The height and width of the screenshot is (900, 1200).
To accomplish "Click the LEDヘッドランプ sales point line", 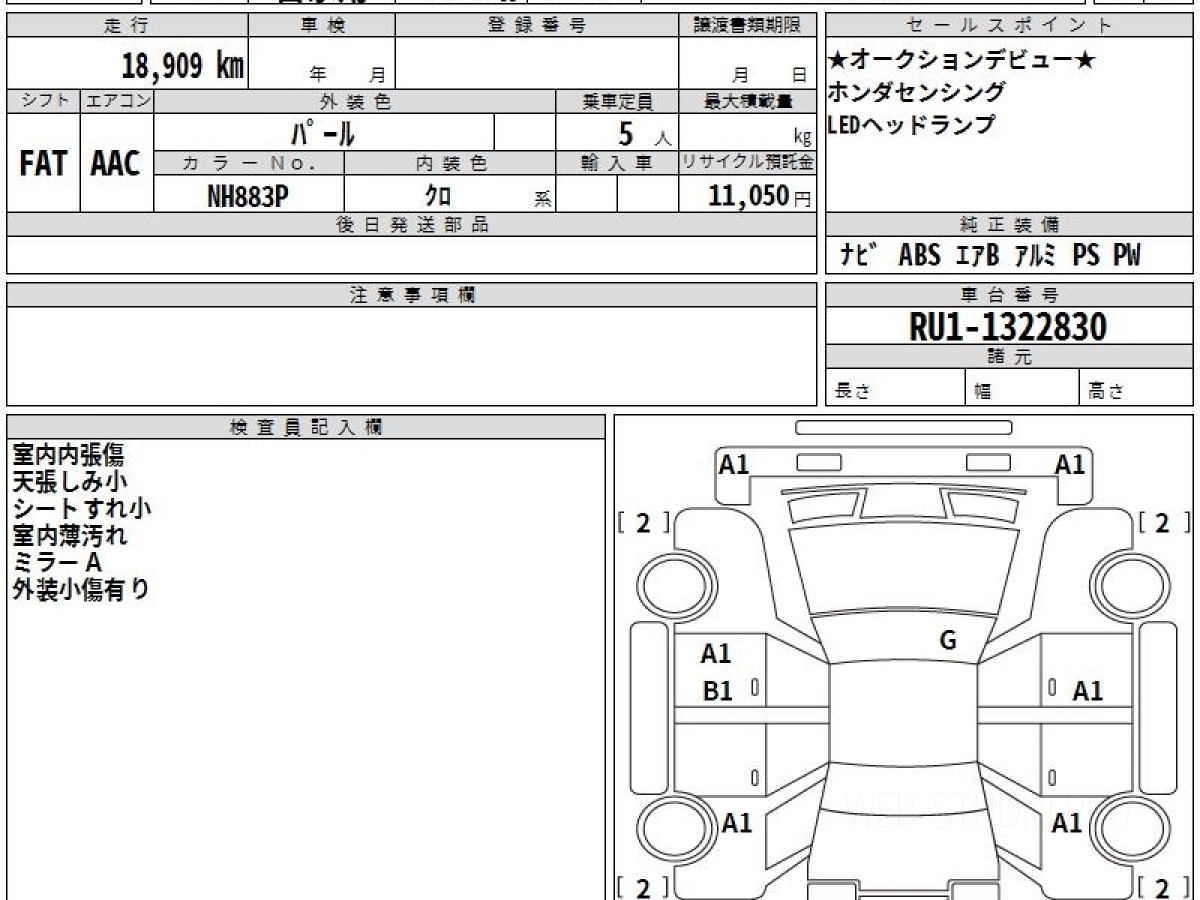I will (x=911, y=125).
